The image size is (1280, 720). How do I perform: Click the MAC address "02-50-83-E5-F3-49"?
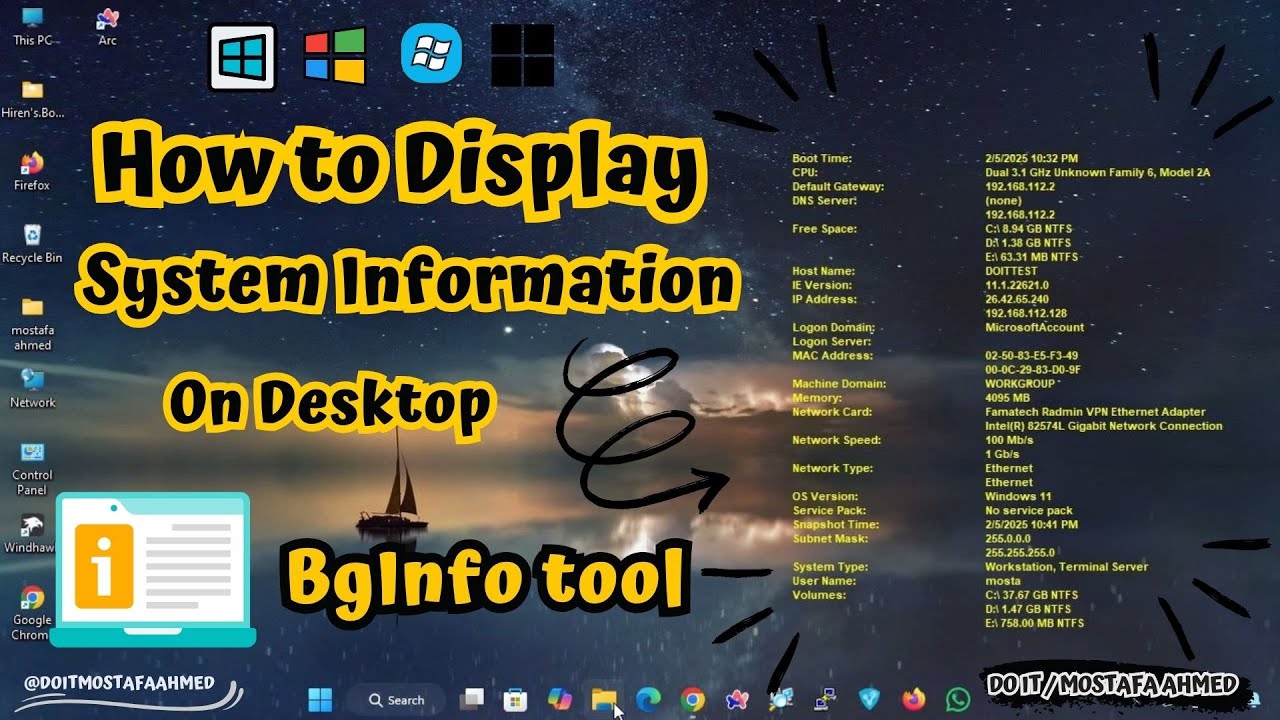click(x=1031, y=356)
